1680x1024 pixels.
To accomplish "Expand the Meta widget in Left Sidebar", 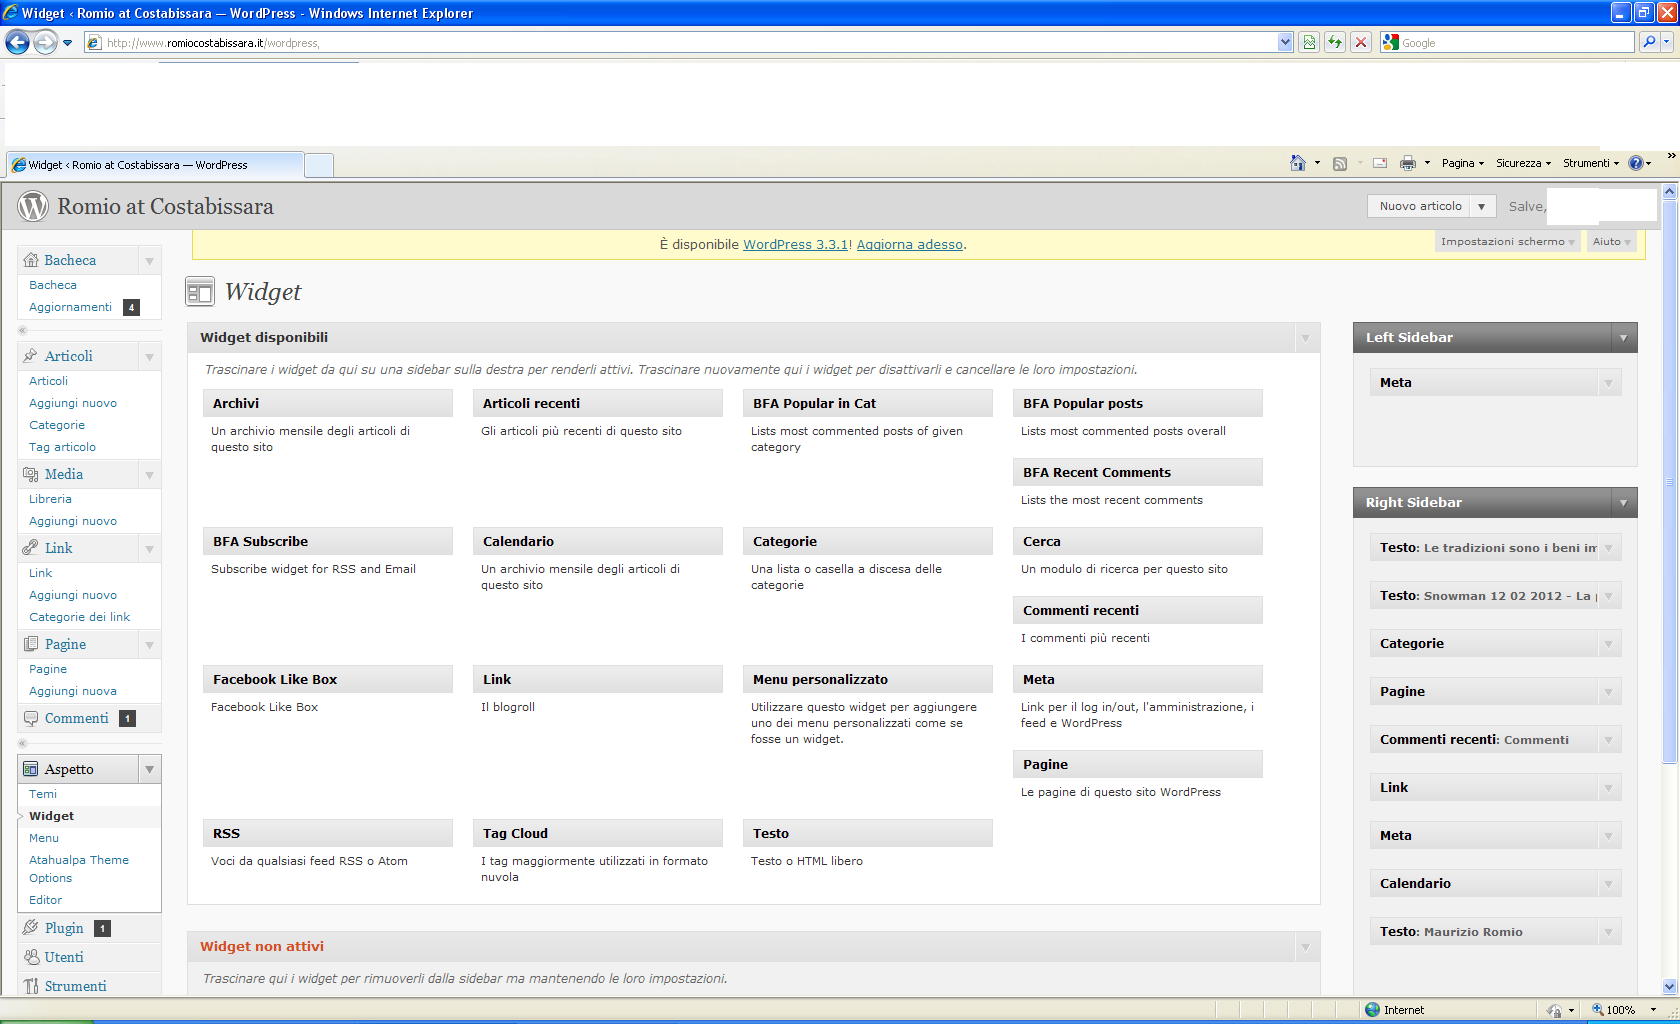I will pos(1608,383).
